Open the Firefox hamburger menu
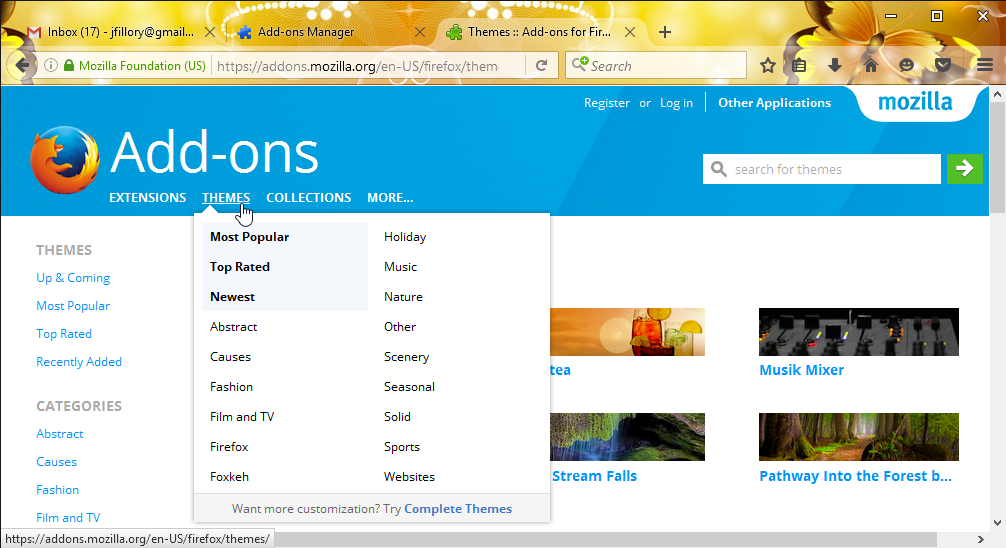This screenshot has height=548, width=1006. click(x=985, y=66)
